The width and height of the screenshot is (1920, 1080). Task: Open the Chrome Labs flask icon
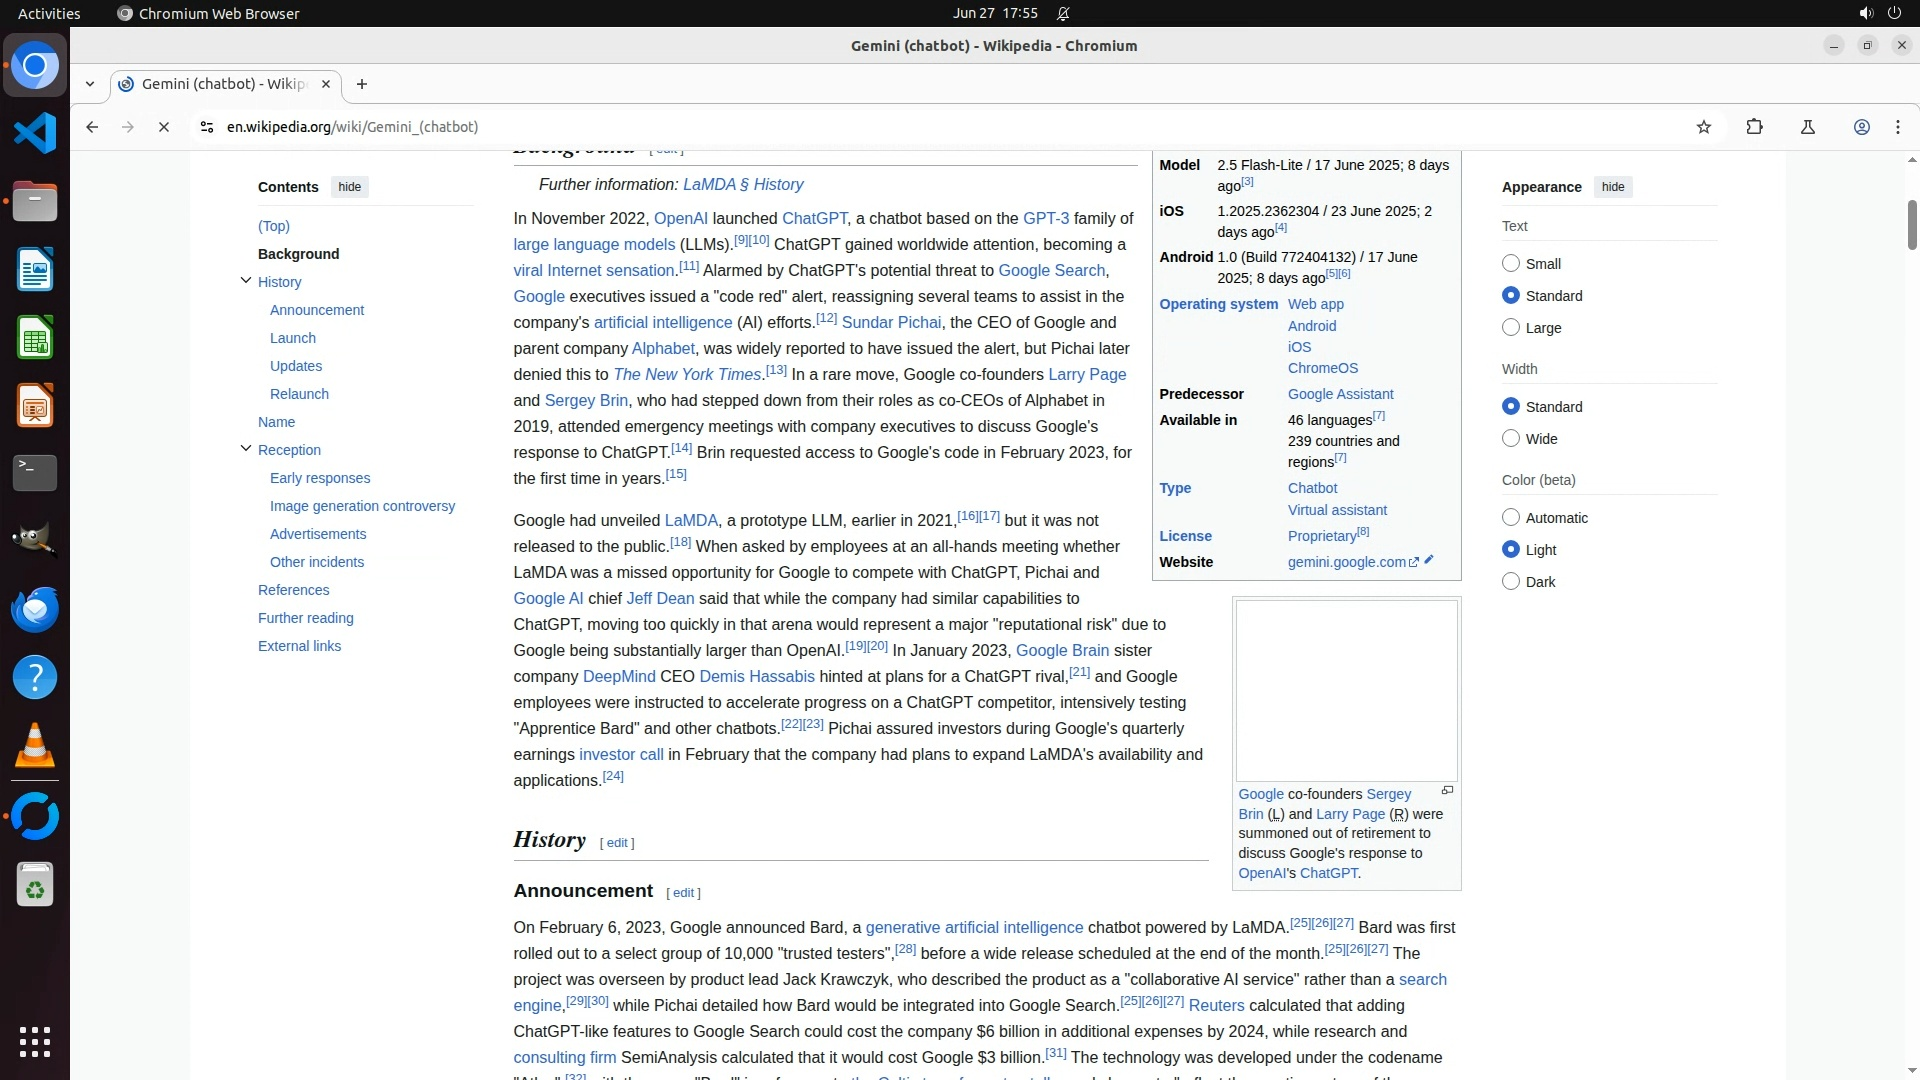coord(1807,127)
